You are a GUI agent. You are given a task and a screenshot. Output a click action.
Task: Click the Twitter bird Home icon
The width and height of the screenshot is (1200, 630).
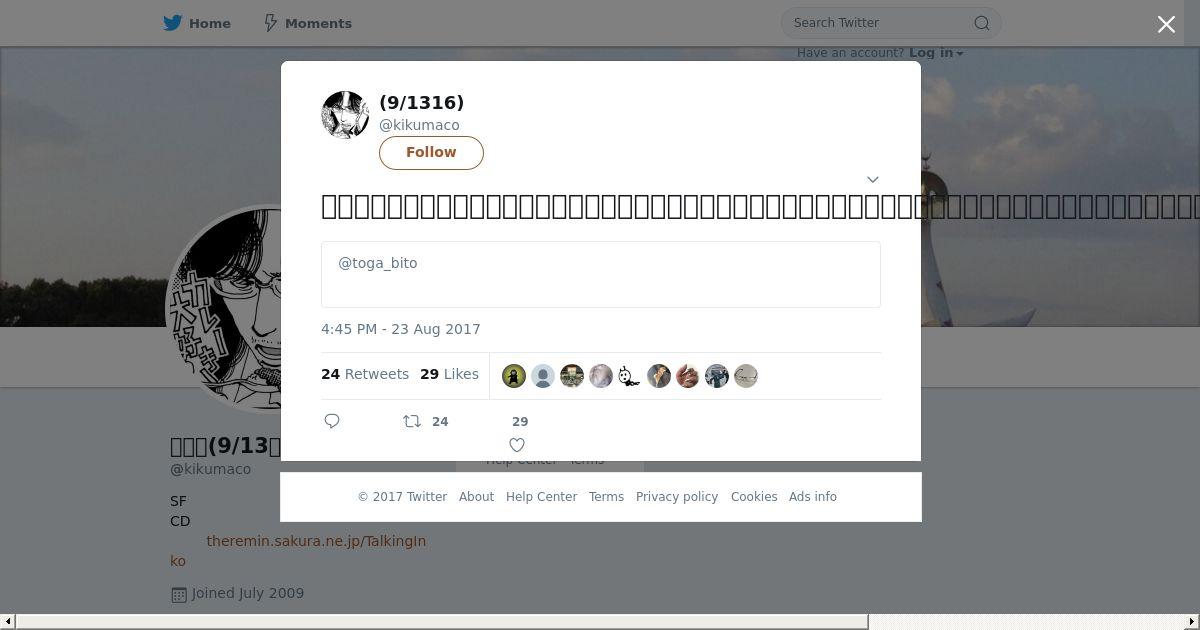click(x=173, y=23)
